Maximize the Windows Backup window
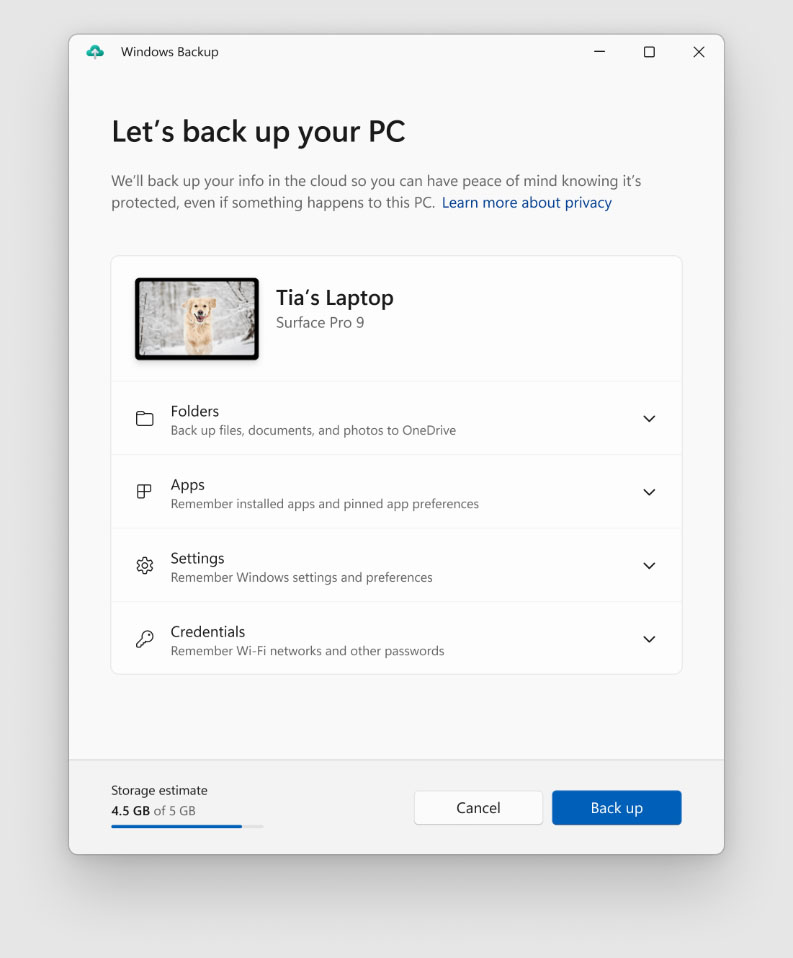793x958 pixels. coord(649,52)
